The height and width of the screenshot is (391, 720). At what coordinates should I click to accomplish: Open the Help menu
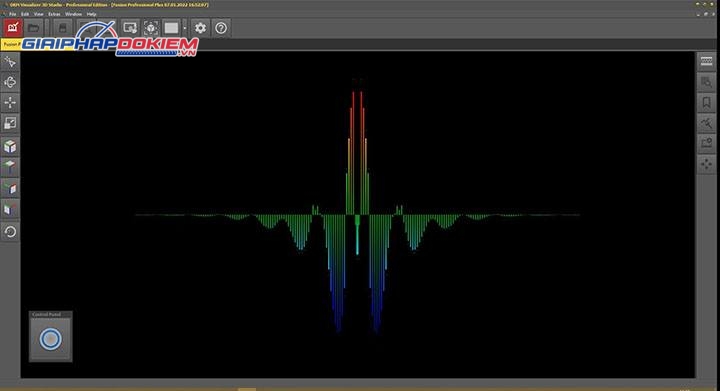[x=91, y=14]
